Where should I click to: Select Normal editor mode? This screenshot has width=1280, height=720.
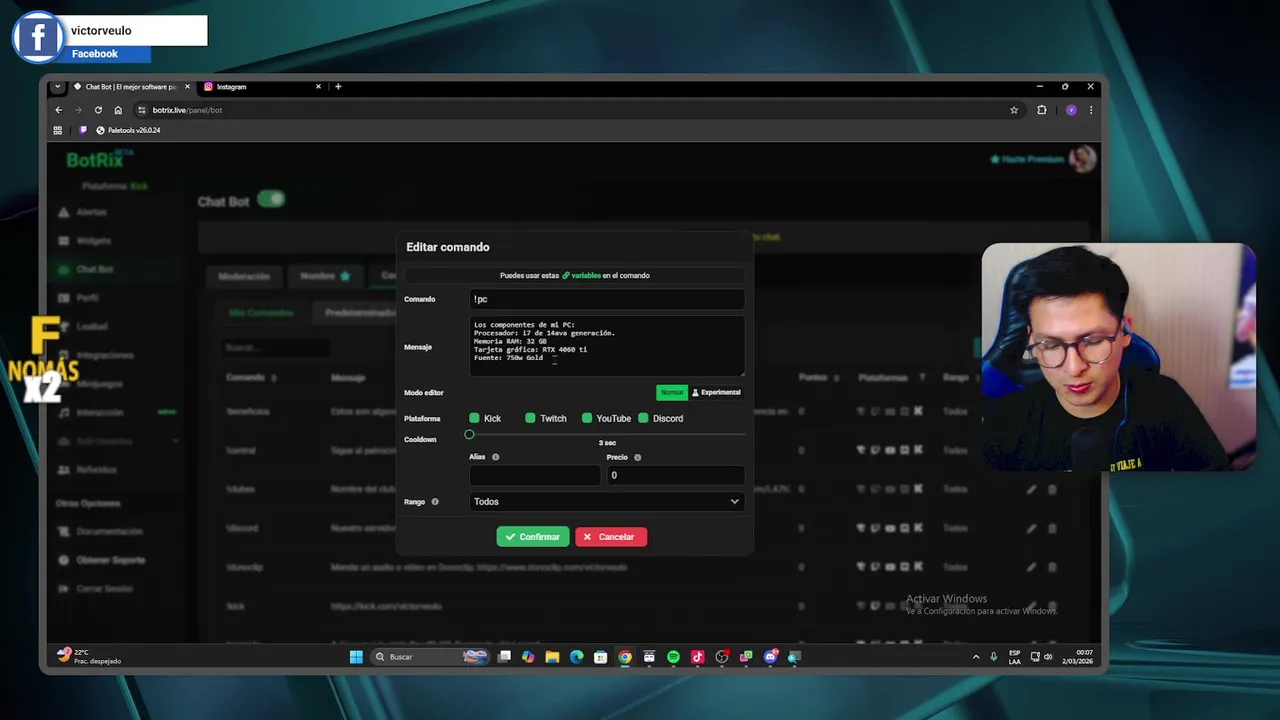[x=672, y=392]
